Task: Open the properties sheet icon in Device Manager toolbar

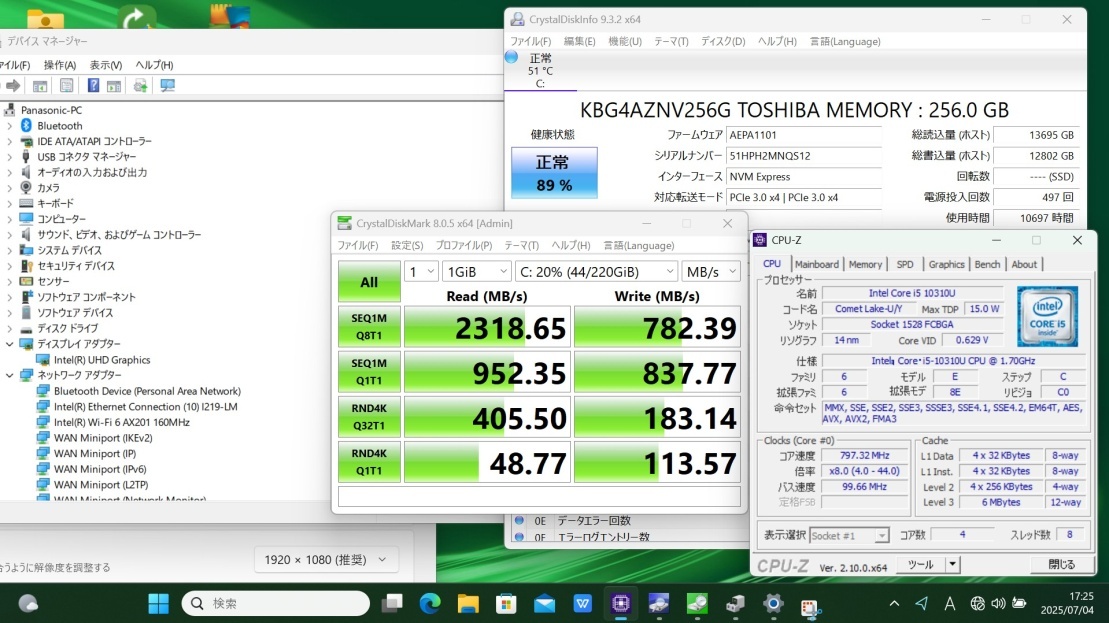Action: coord(66,86)
